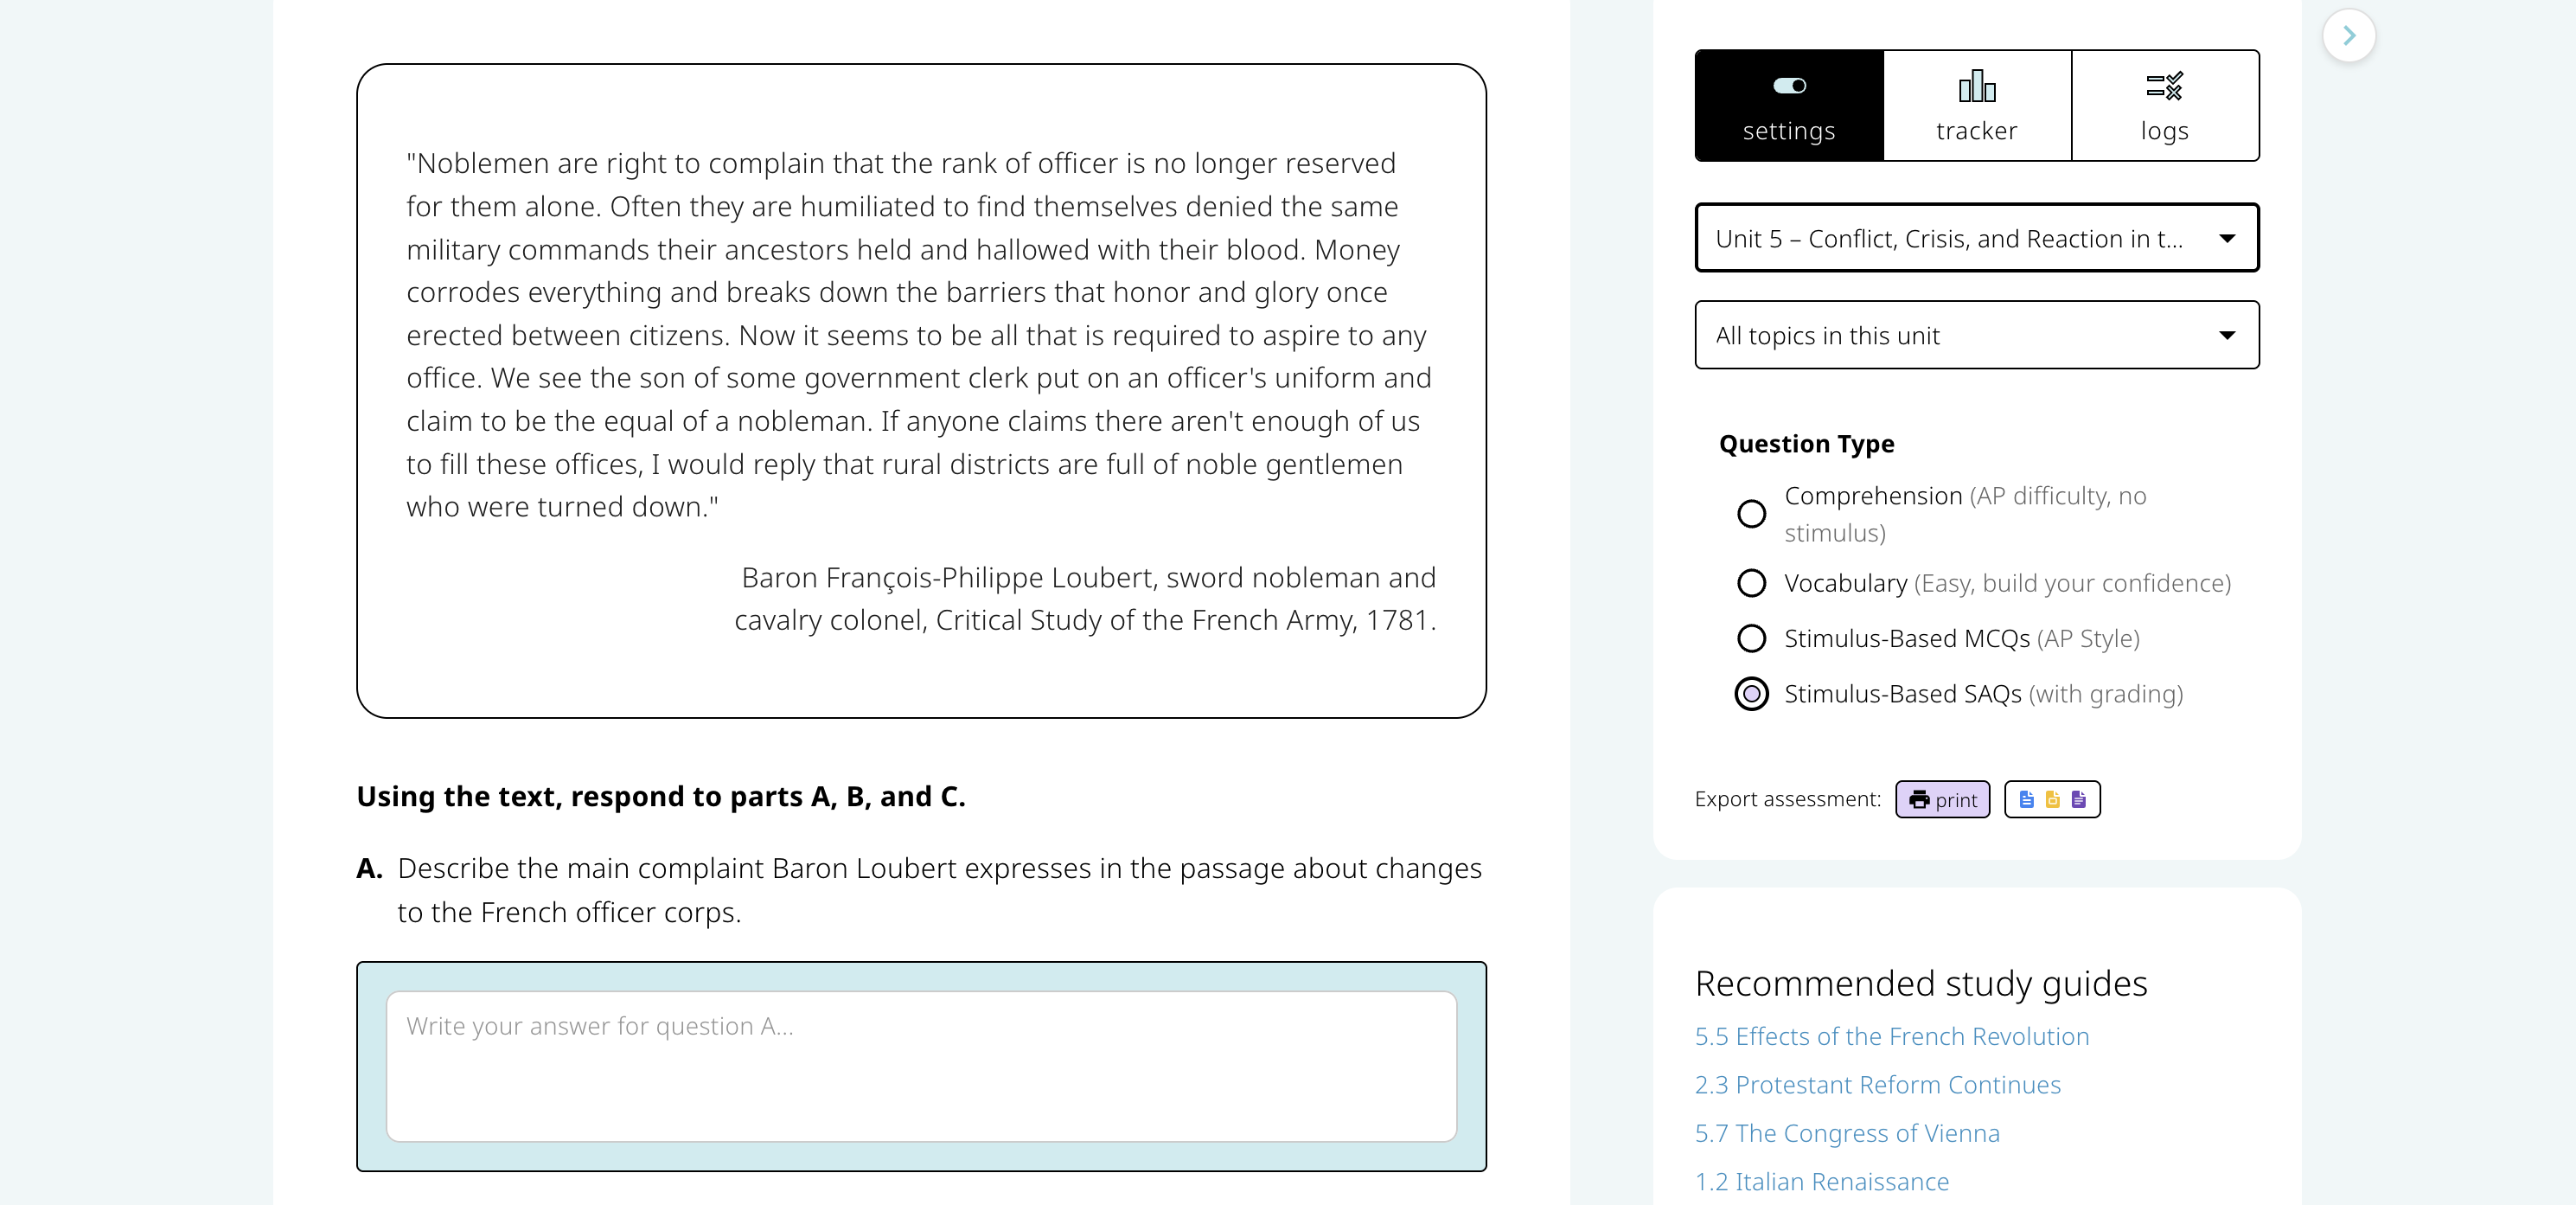Export to Google Docs using blue icon

coord(2026,799)
